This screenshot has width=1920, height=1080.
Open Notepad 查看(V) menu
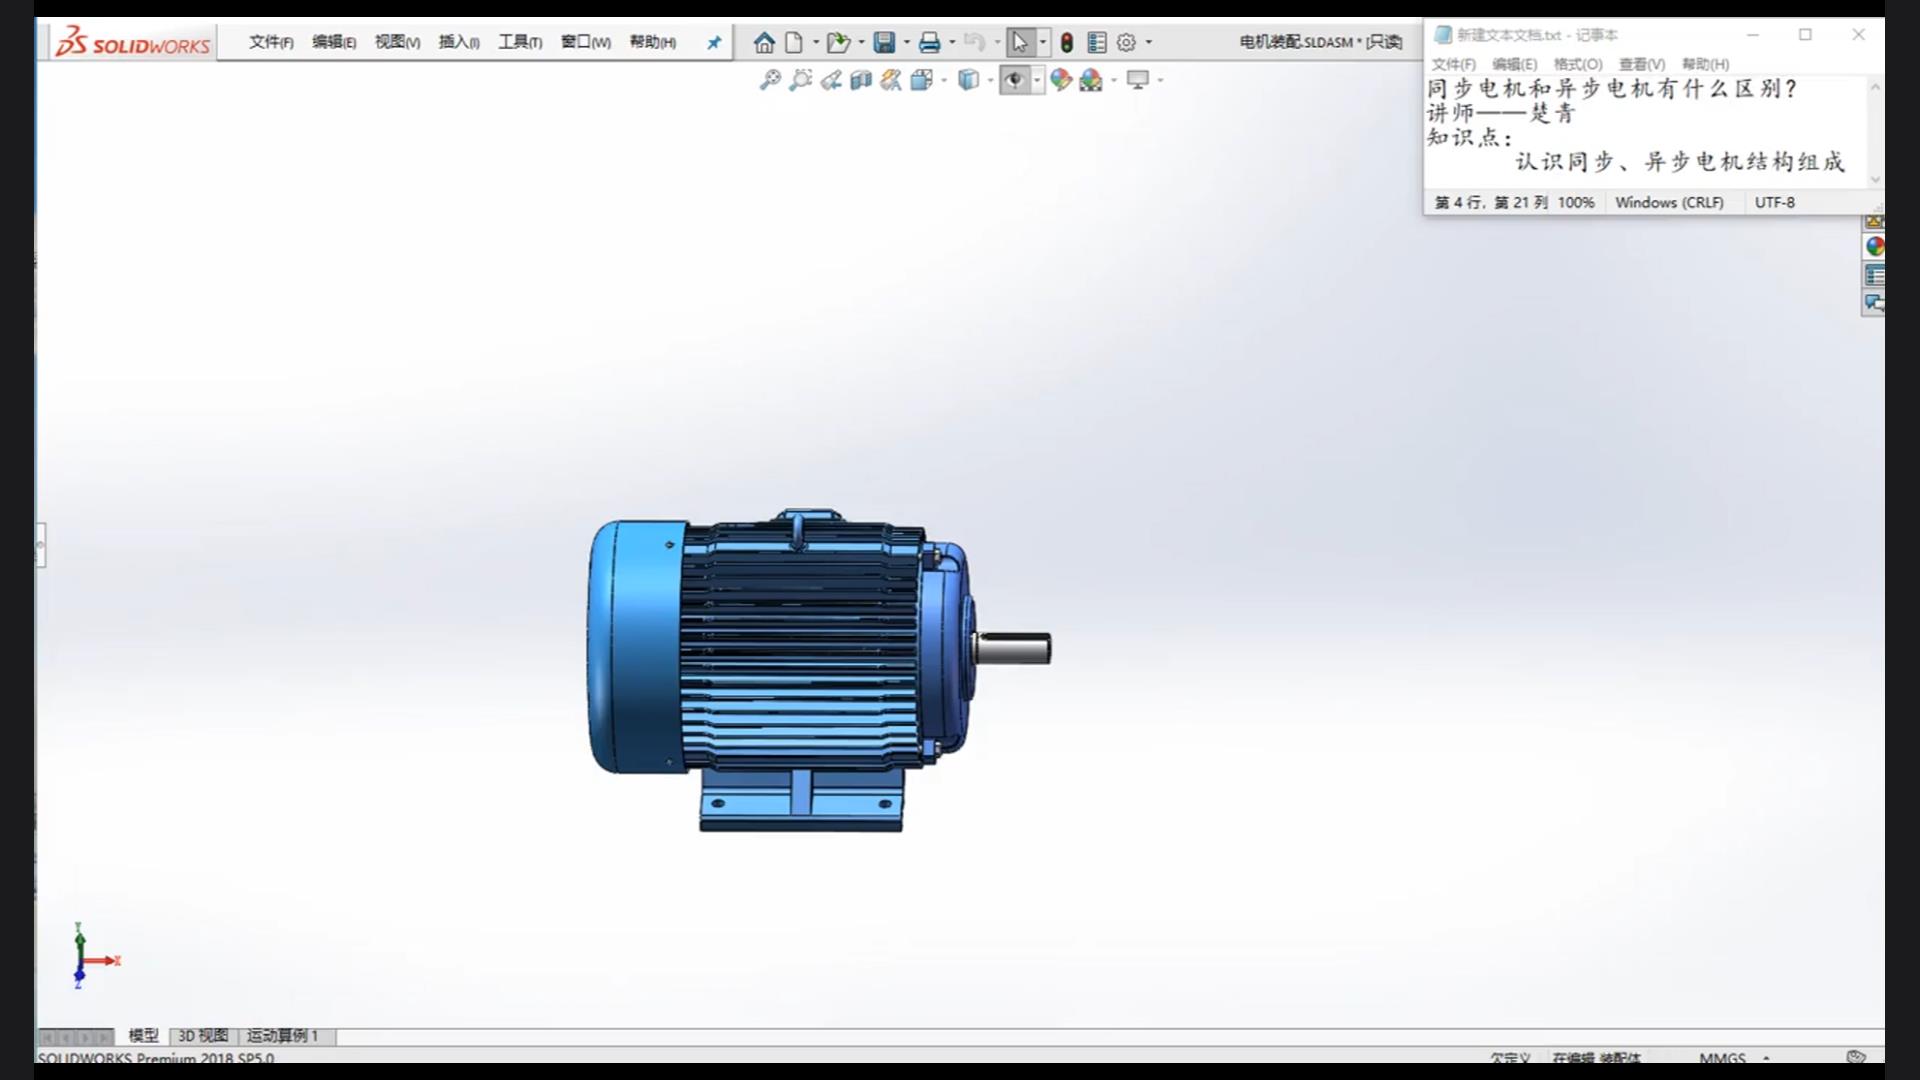(1642, 64)
